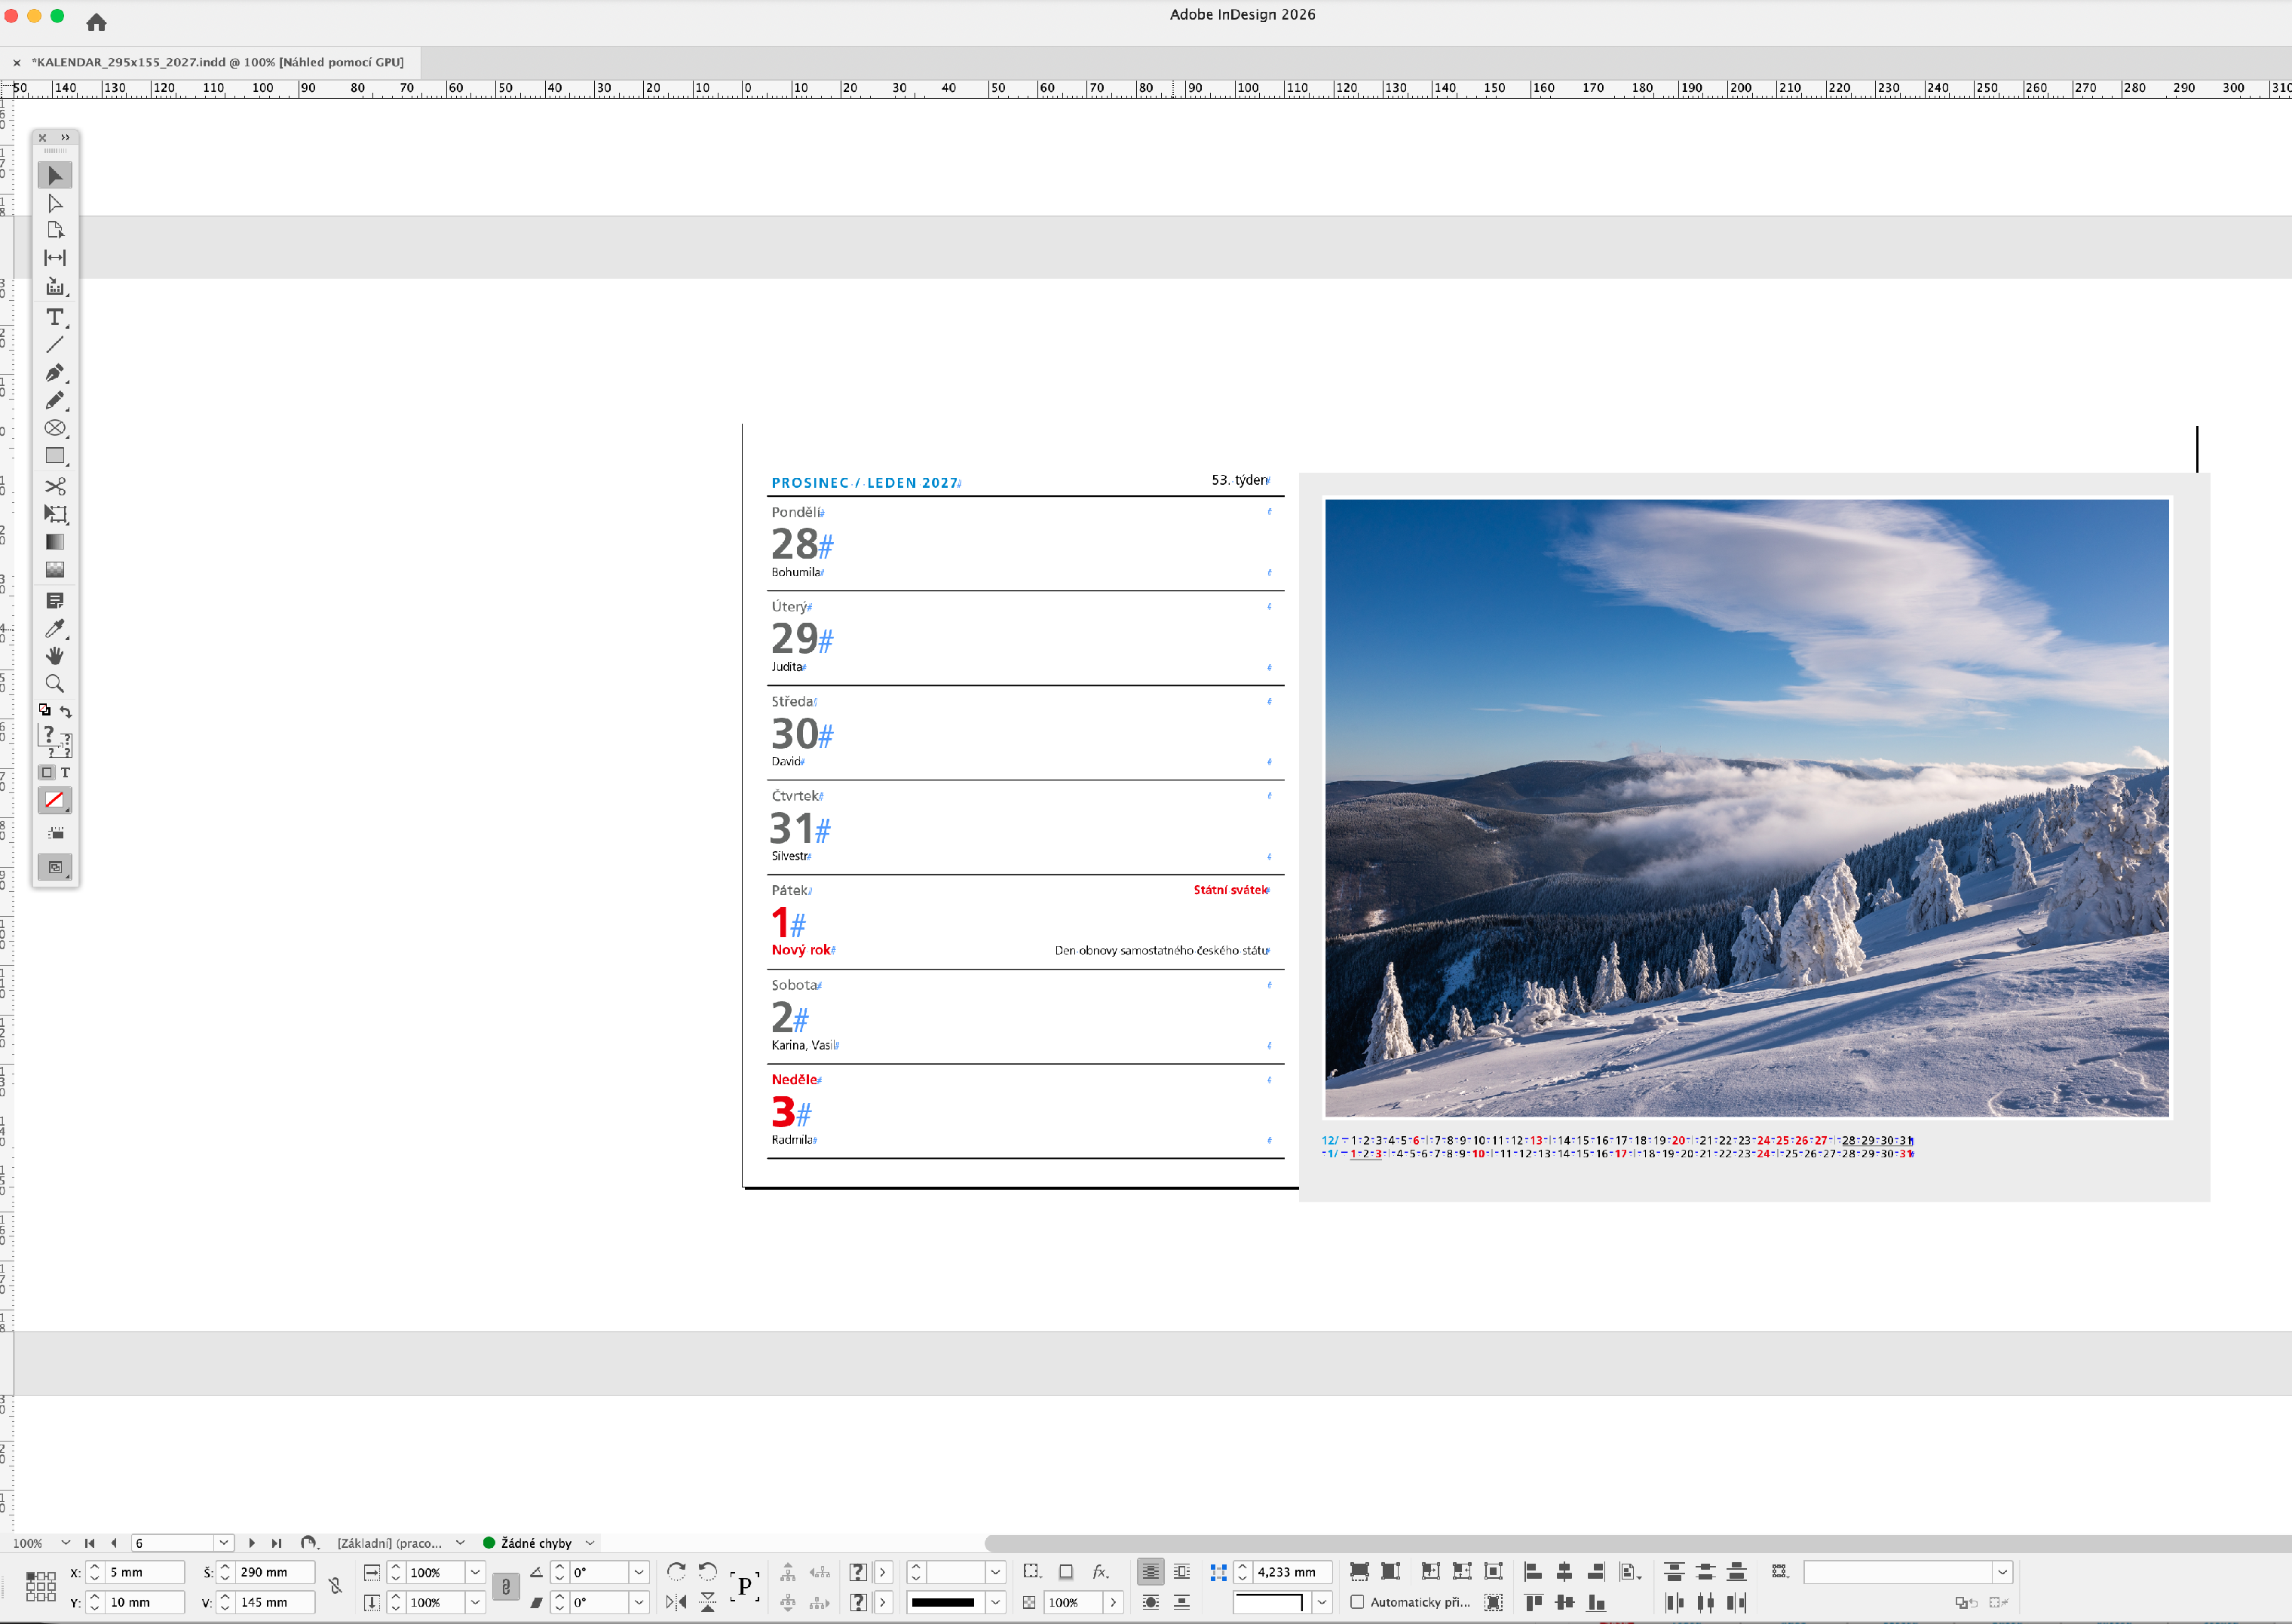Toggle constrain width and height proportions
Image resolution: width=2292 pixels, height=1624 pixels.
tap(336, 1586)
